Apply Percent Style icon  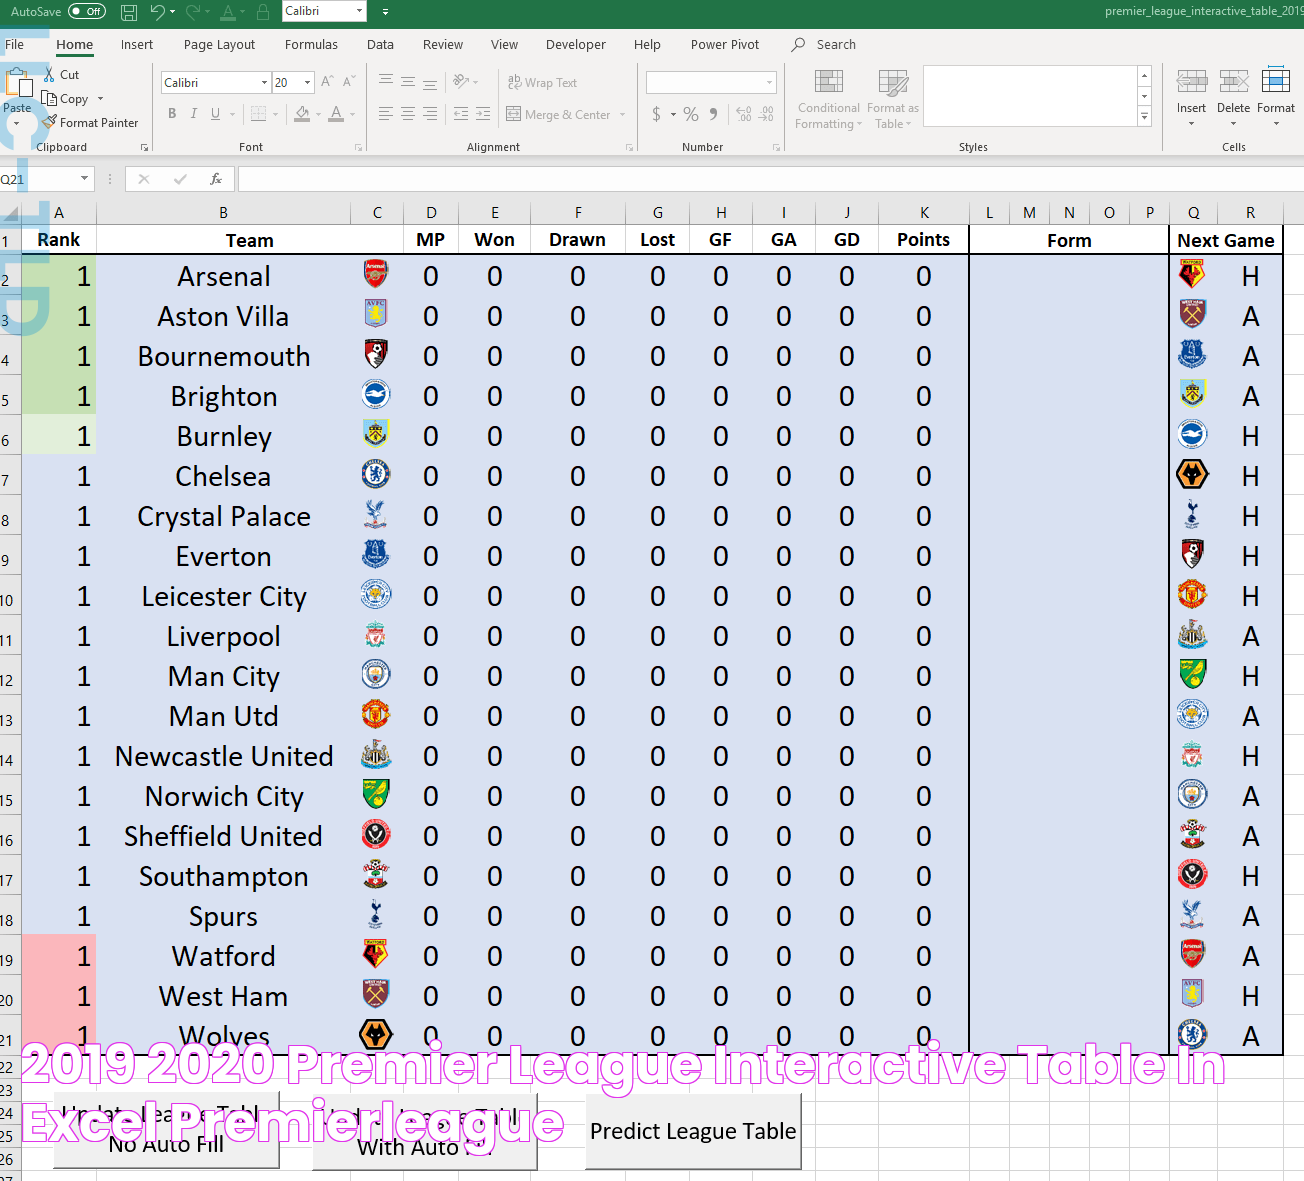(x=691, y=114)
